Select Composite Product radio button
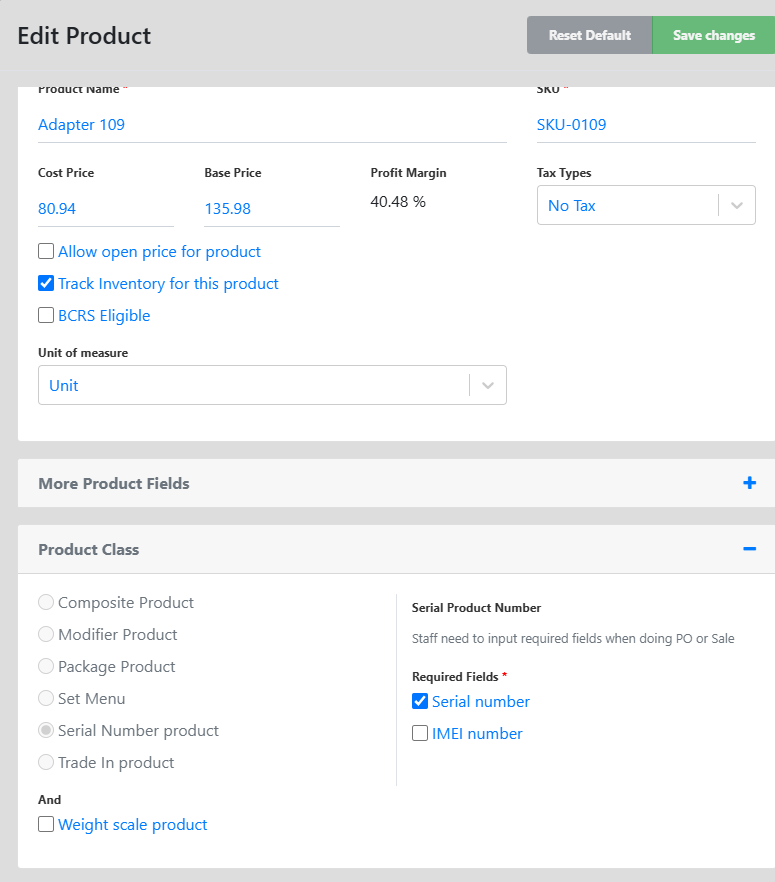The height and width of the screenshot is (882, 775). pyautogui.click(x=46, y=602)
